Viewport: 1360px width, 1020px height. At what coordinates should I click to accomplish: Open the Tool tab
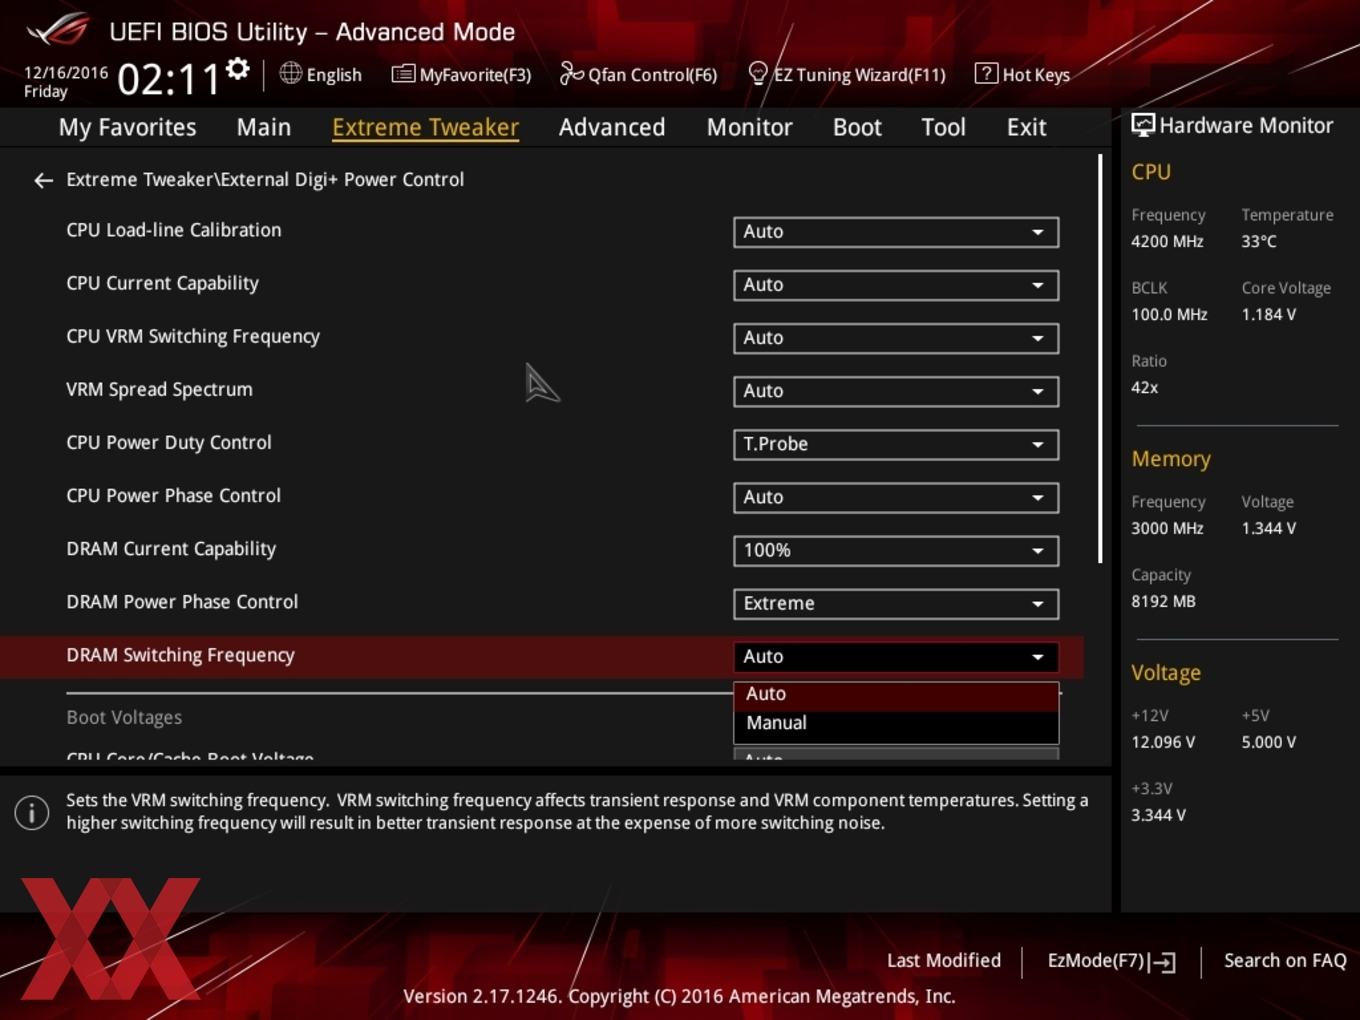click(943, 127)
